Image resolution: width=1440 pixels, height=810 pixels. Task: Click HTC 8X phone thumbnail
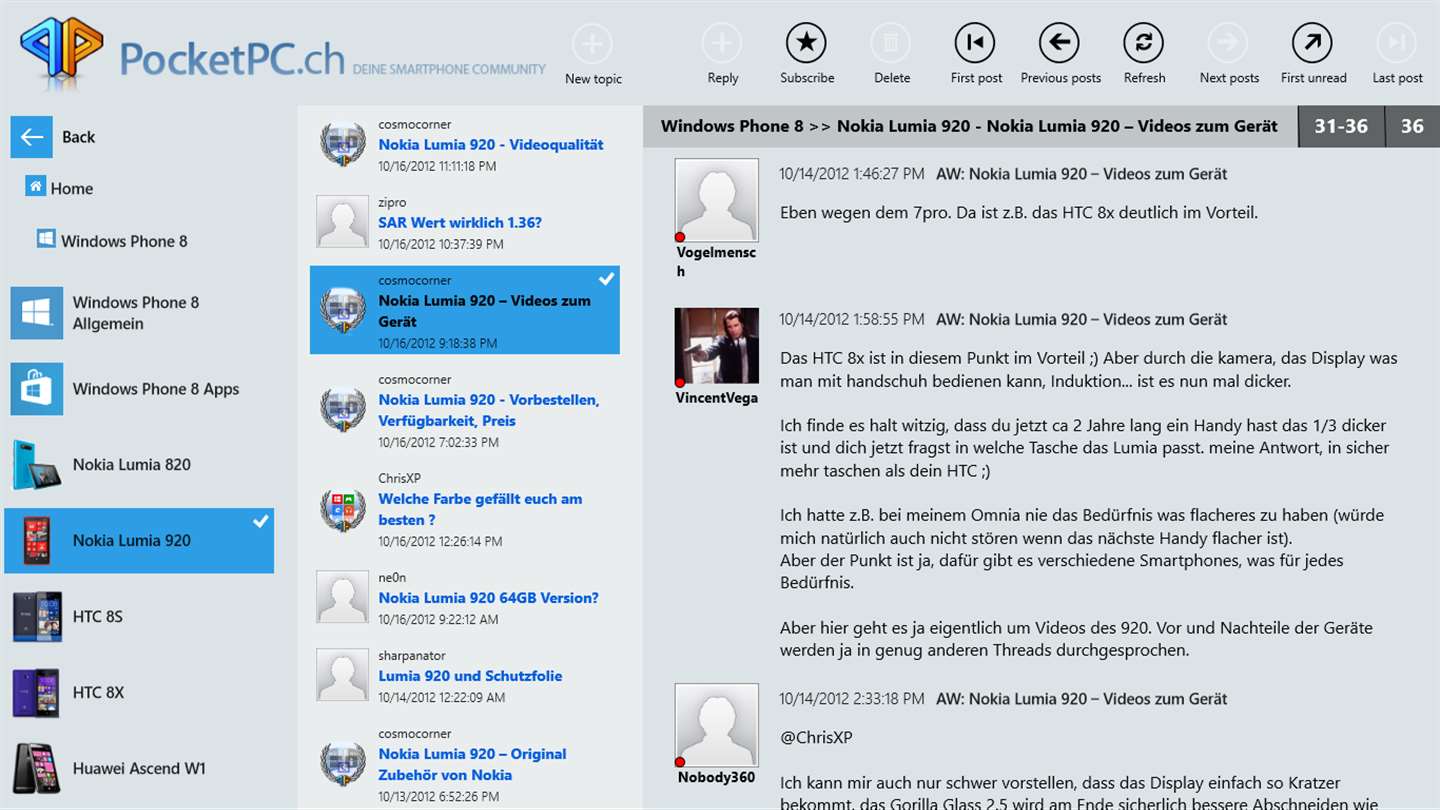click(37, 693)
